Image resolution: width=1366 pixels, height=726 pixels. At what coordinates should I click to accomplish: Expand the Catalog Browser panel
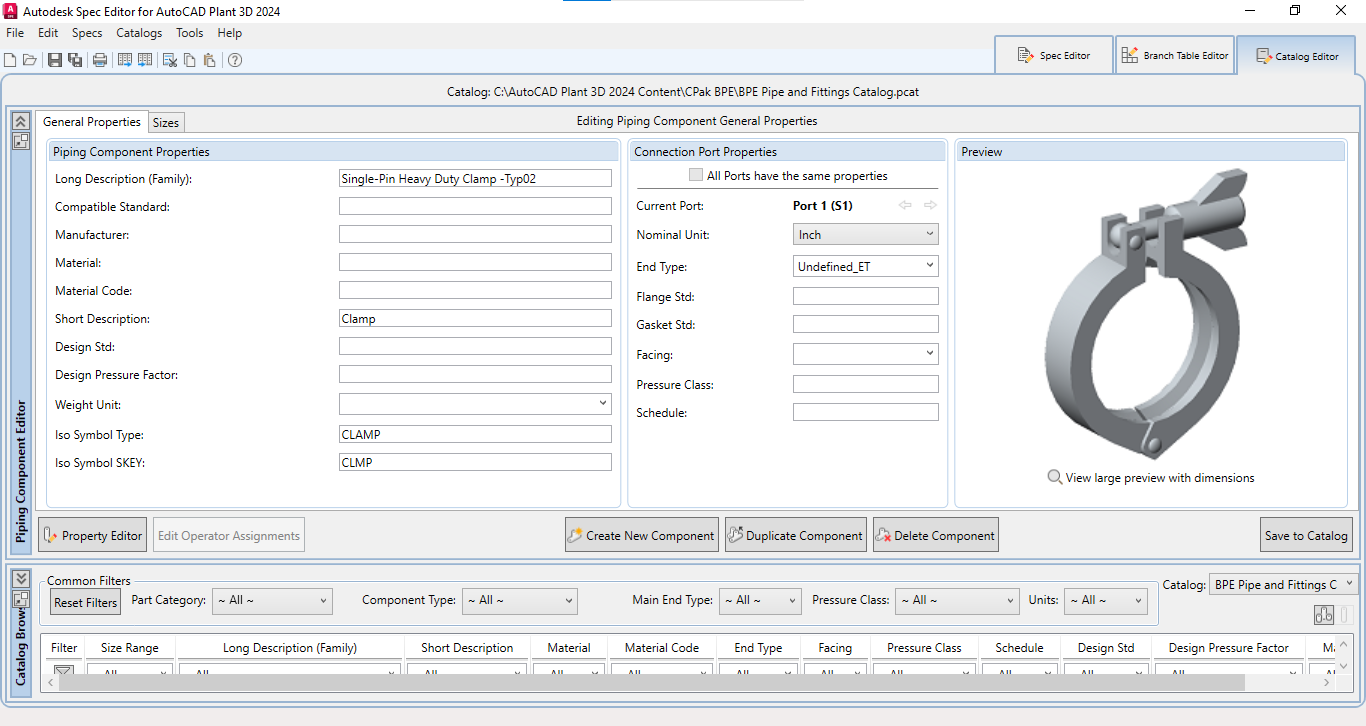(20, 578)
